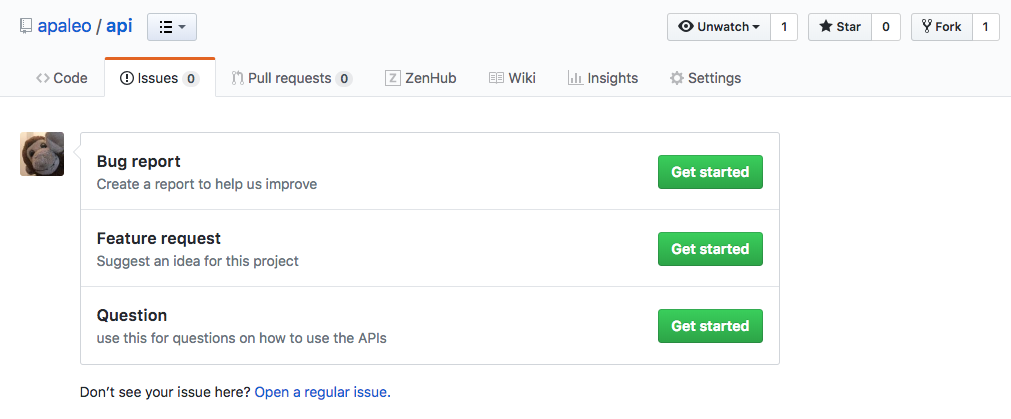
Task: Open the stargazers count showing 0
Action: 886,27
